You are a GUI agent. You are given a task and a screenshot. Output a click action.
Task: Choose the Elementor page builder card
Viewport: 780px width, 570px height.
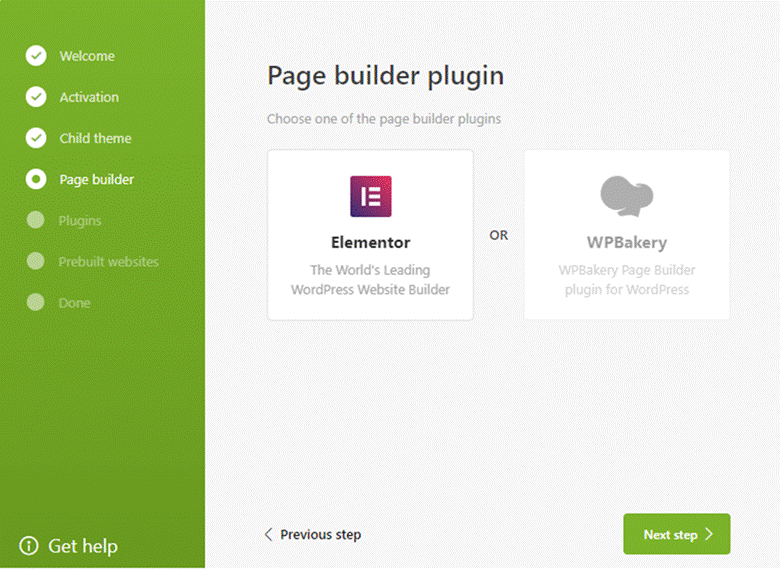pos(371,235)
